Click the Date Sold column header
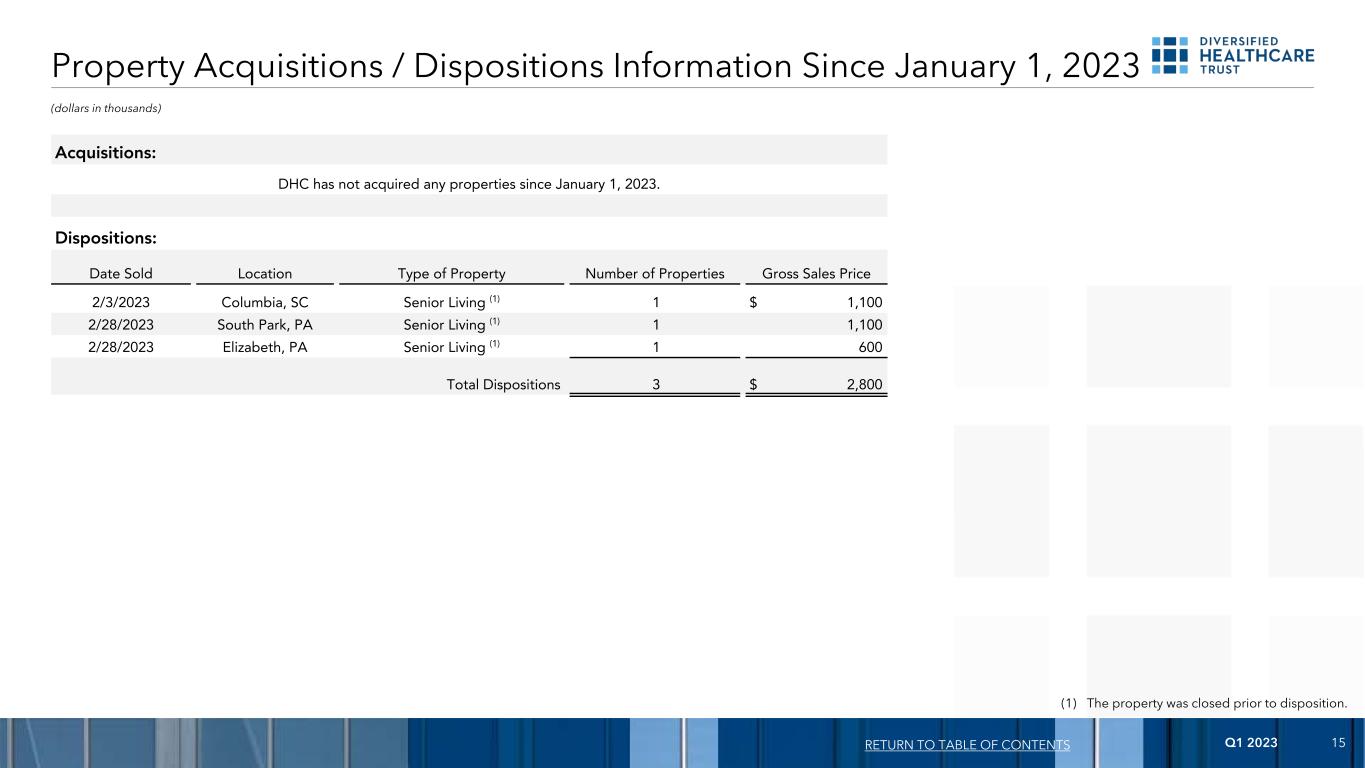Image resolution: width=1365 pixels, height=768 pixels. 121,274
